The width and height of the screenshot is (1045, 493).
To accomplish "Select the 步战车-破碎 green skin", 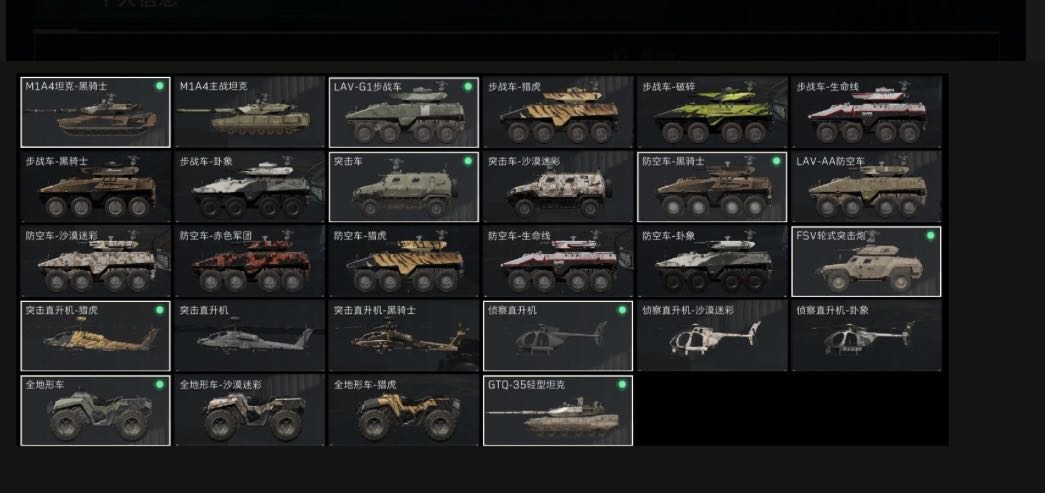I will 712,112.
